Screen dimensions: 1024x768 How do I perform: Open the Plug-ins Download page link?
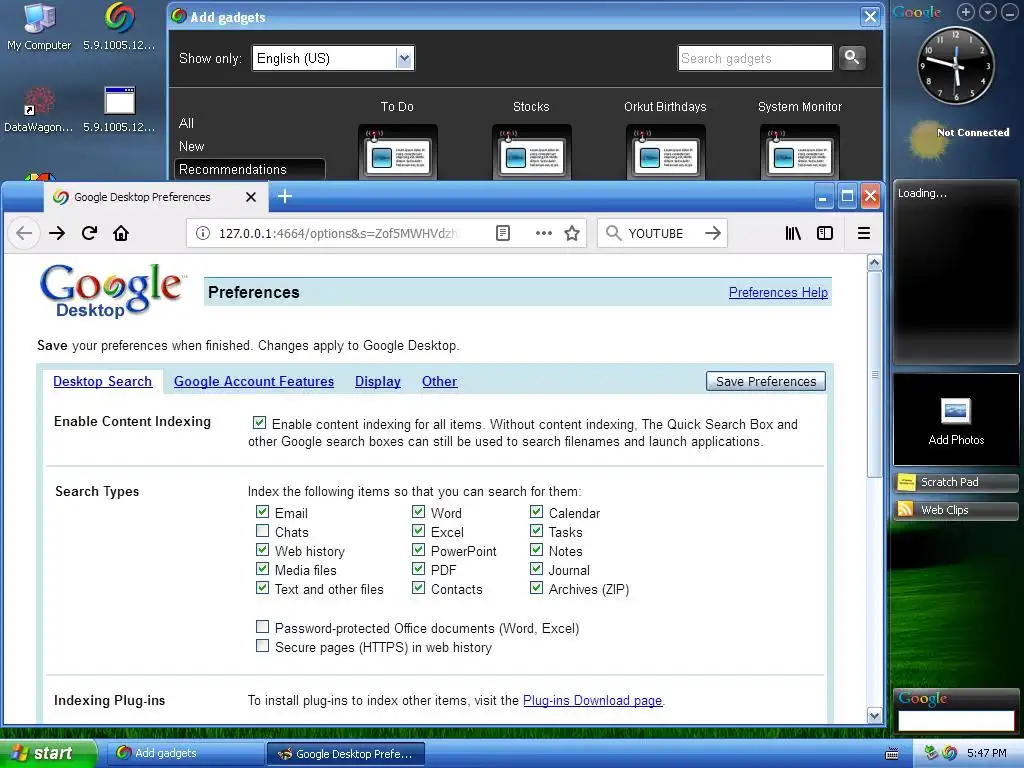pos(592,700)
